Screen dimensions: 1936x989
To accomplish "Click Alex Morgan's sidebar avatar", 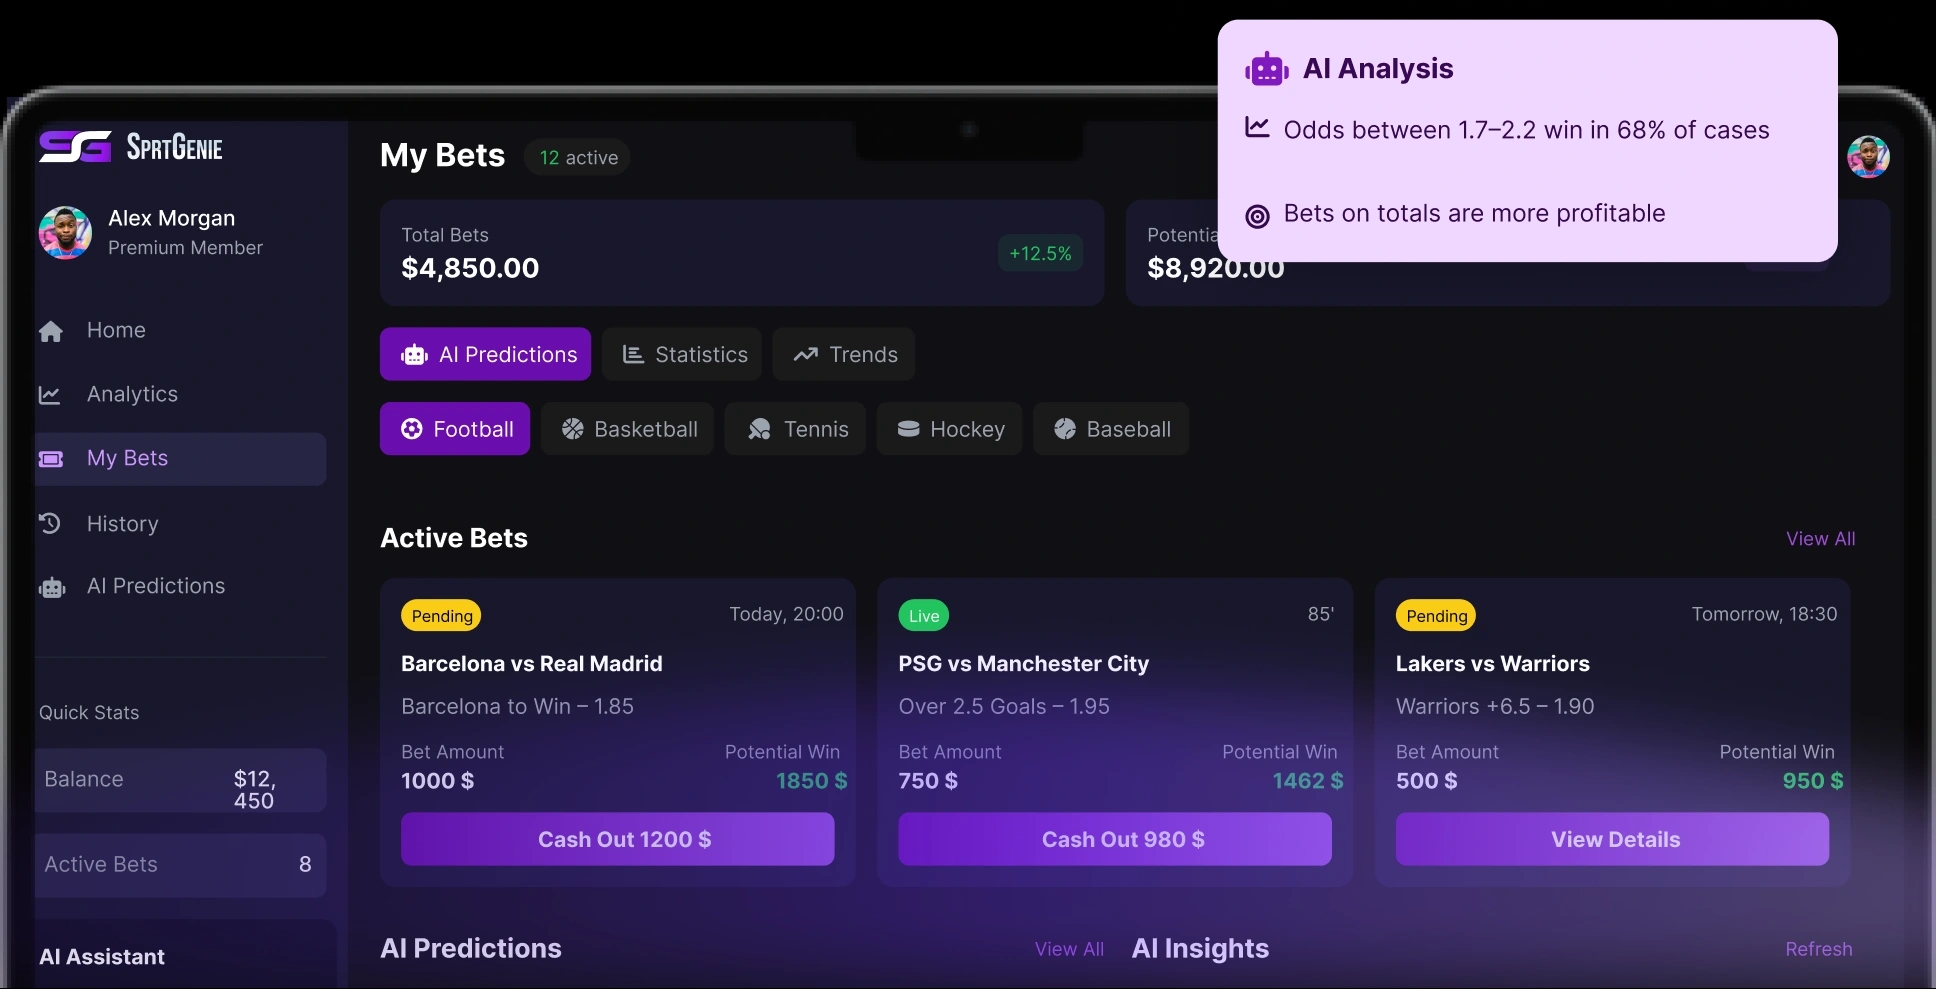I will 65,233.
